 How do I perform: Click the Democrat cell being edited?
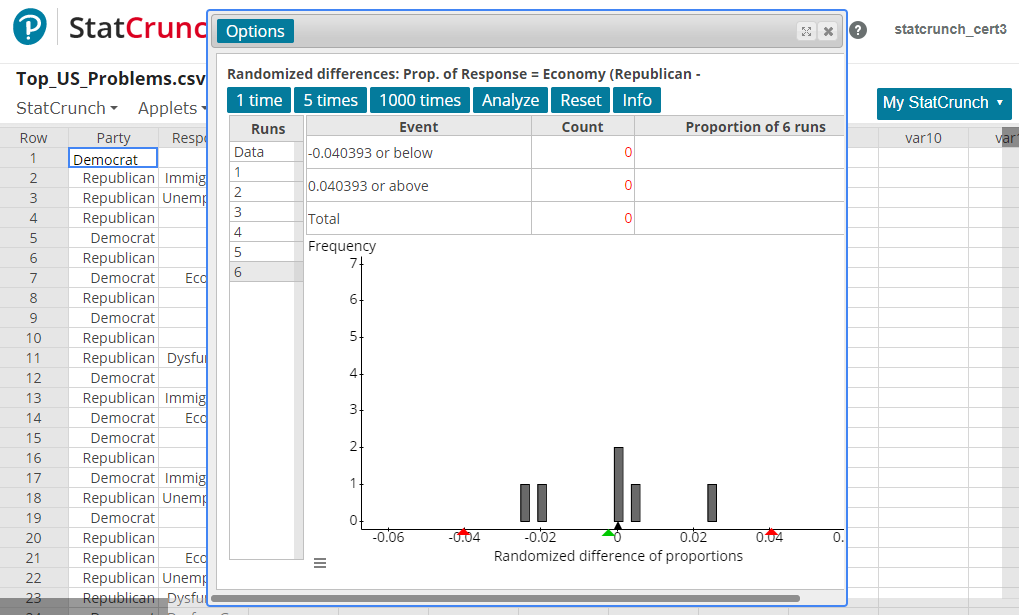(x=112, y=158)
